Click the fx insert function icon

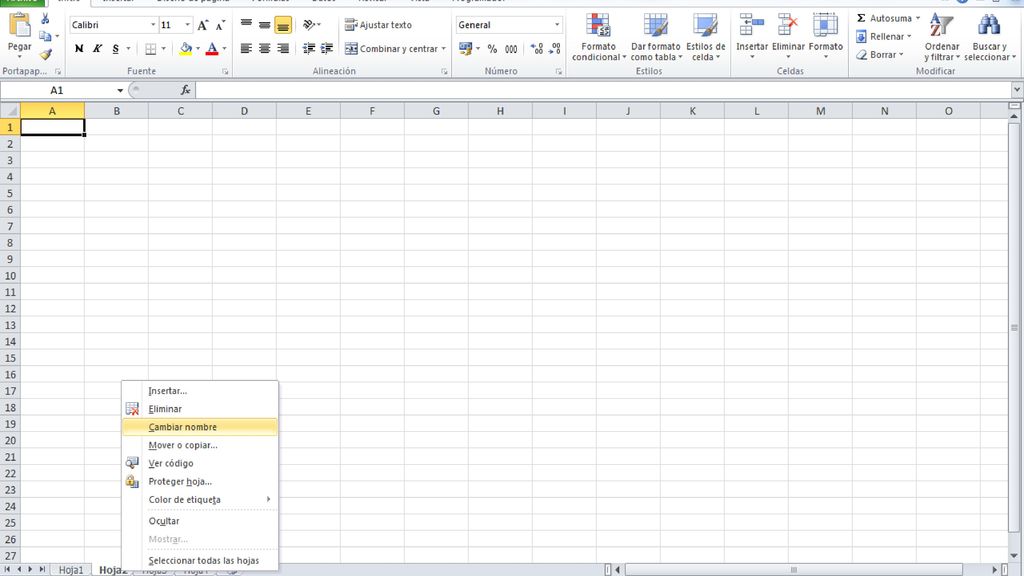pos(185,90)
